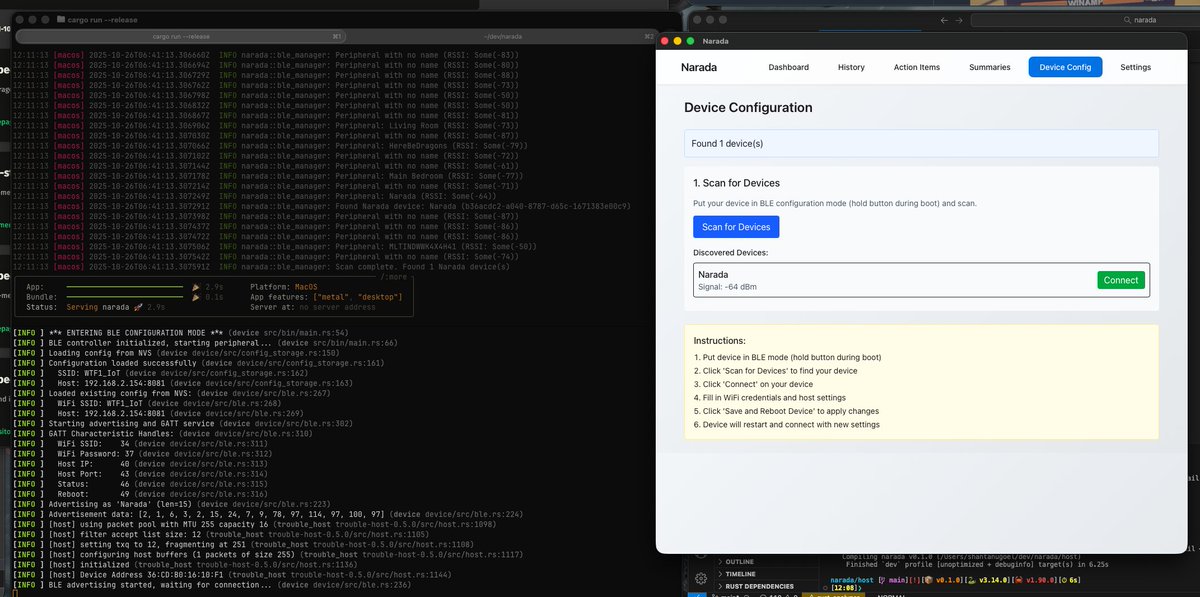This screenshot has height=597, width=1200.
Task: Click the '1. Scan for Devices' heading
Action: pyautogui.click(x=736, y=183)
